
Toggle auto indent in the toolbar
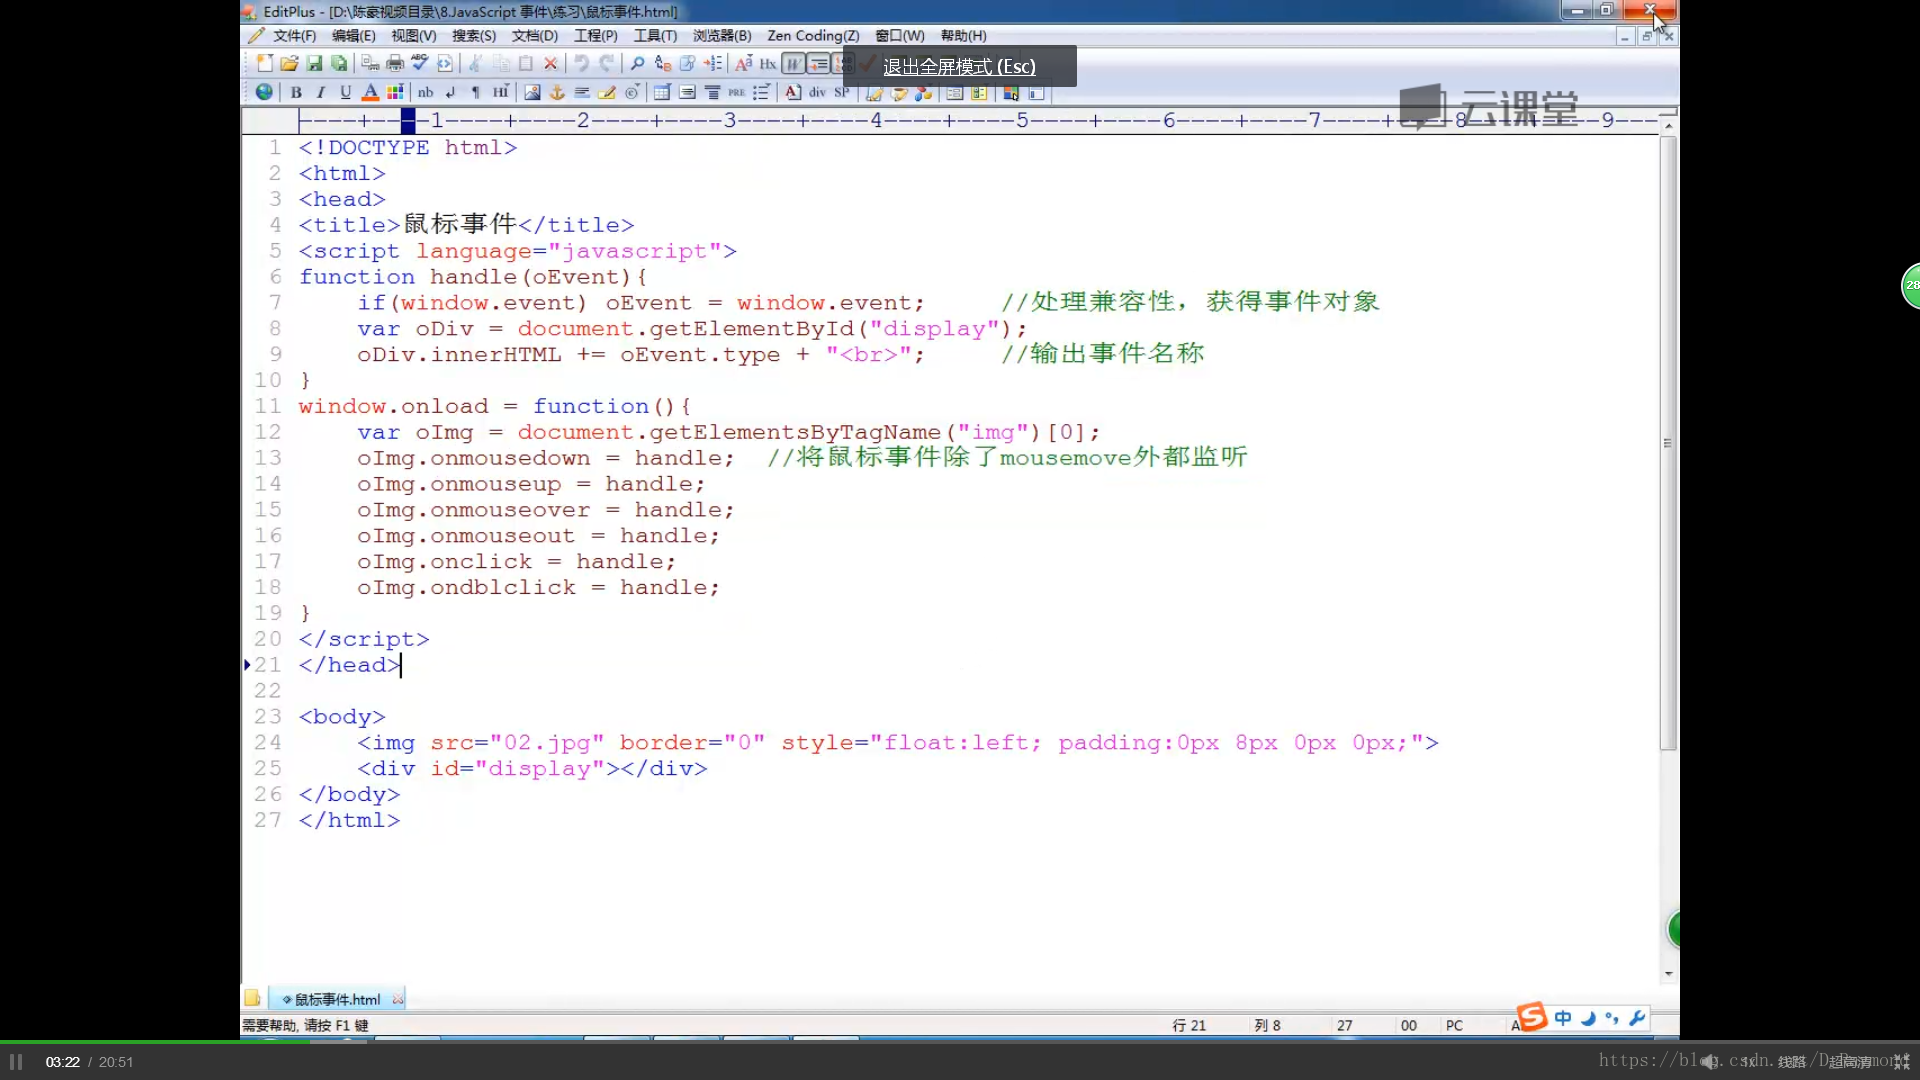point(818,64)
